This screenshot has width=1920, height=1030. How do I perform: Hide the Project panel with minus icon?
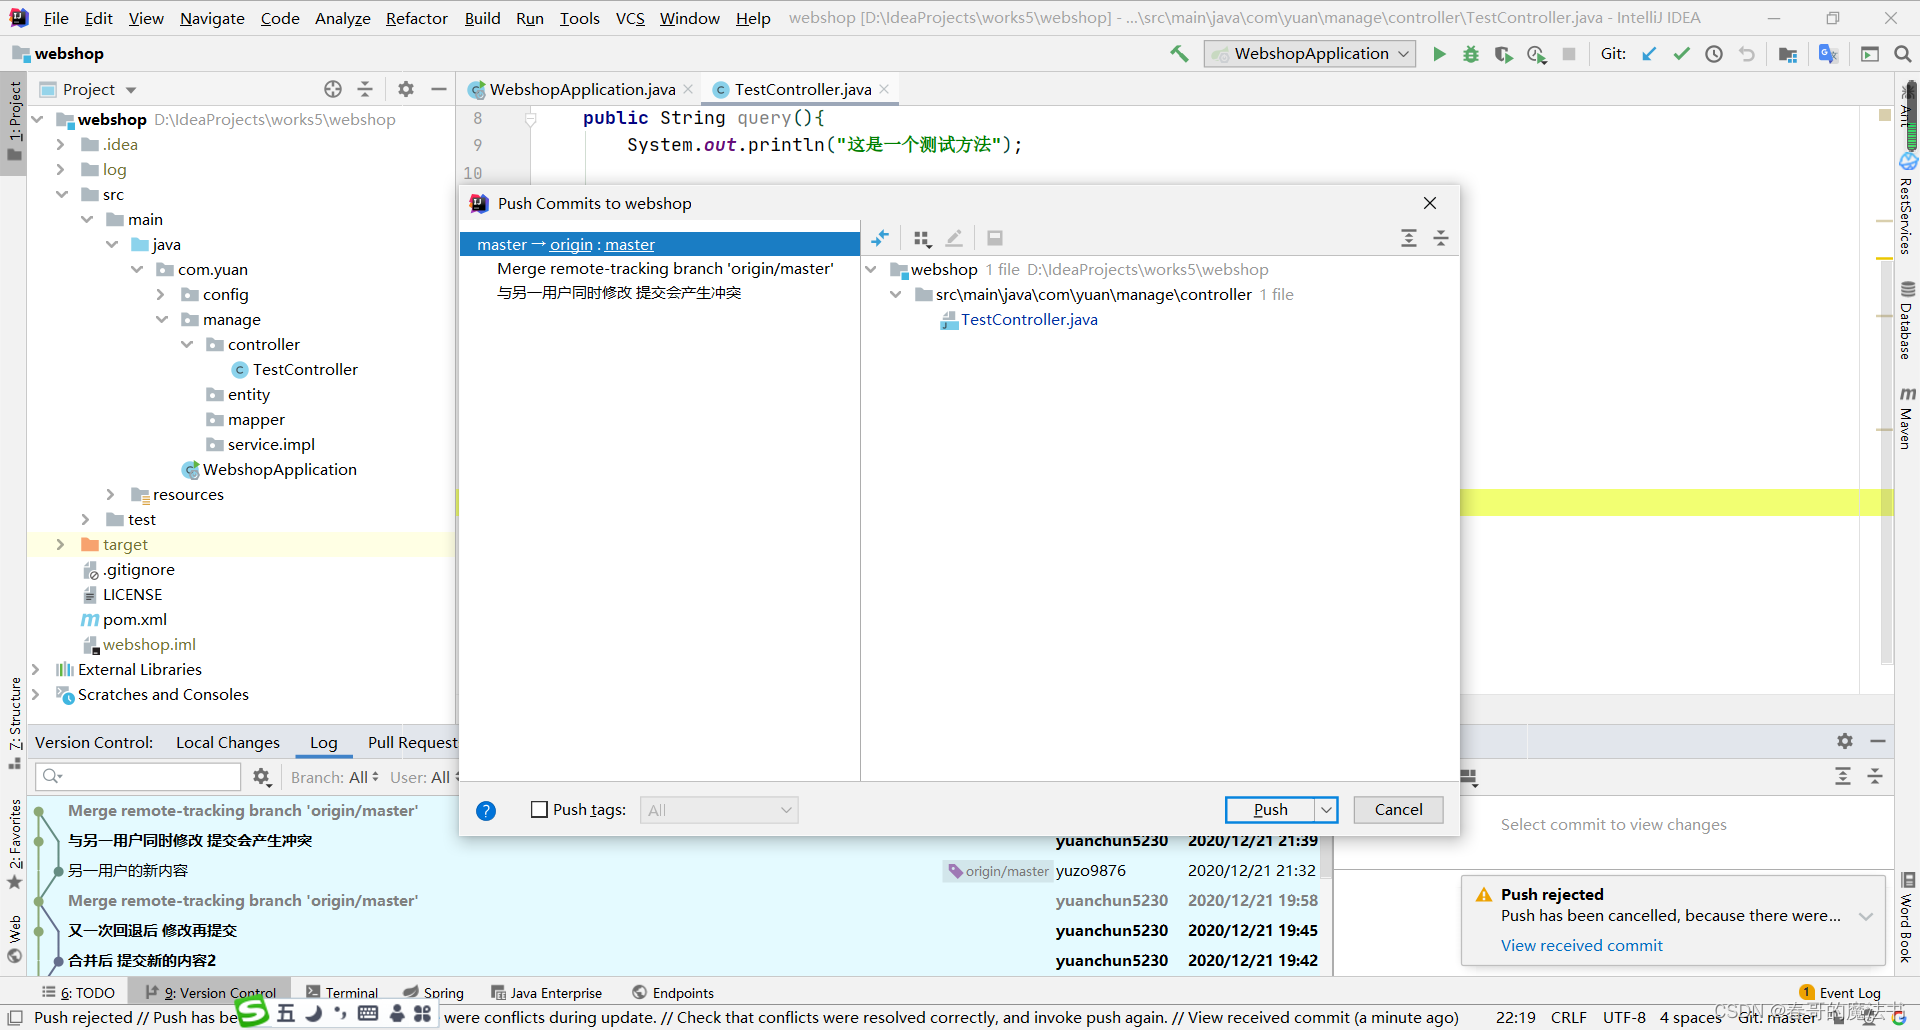tap(438, 89)
